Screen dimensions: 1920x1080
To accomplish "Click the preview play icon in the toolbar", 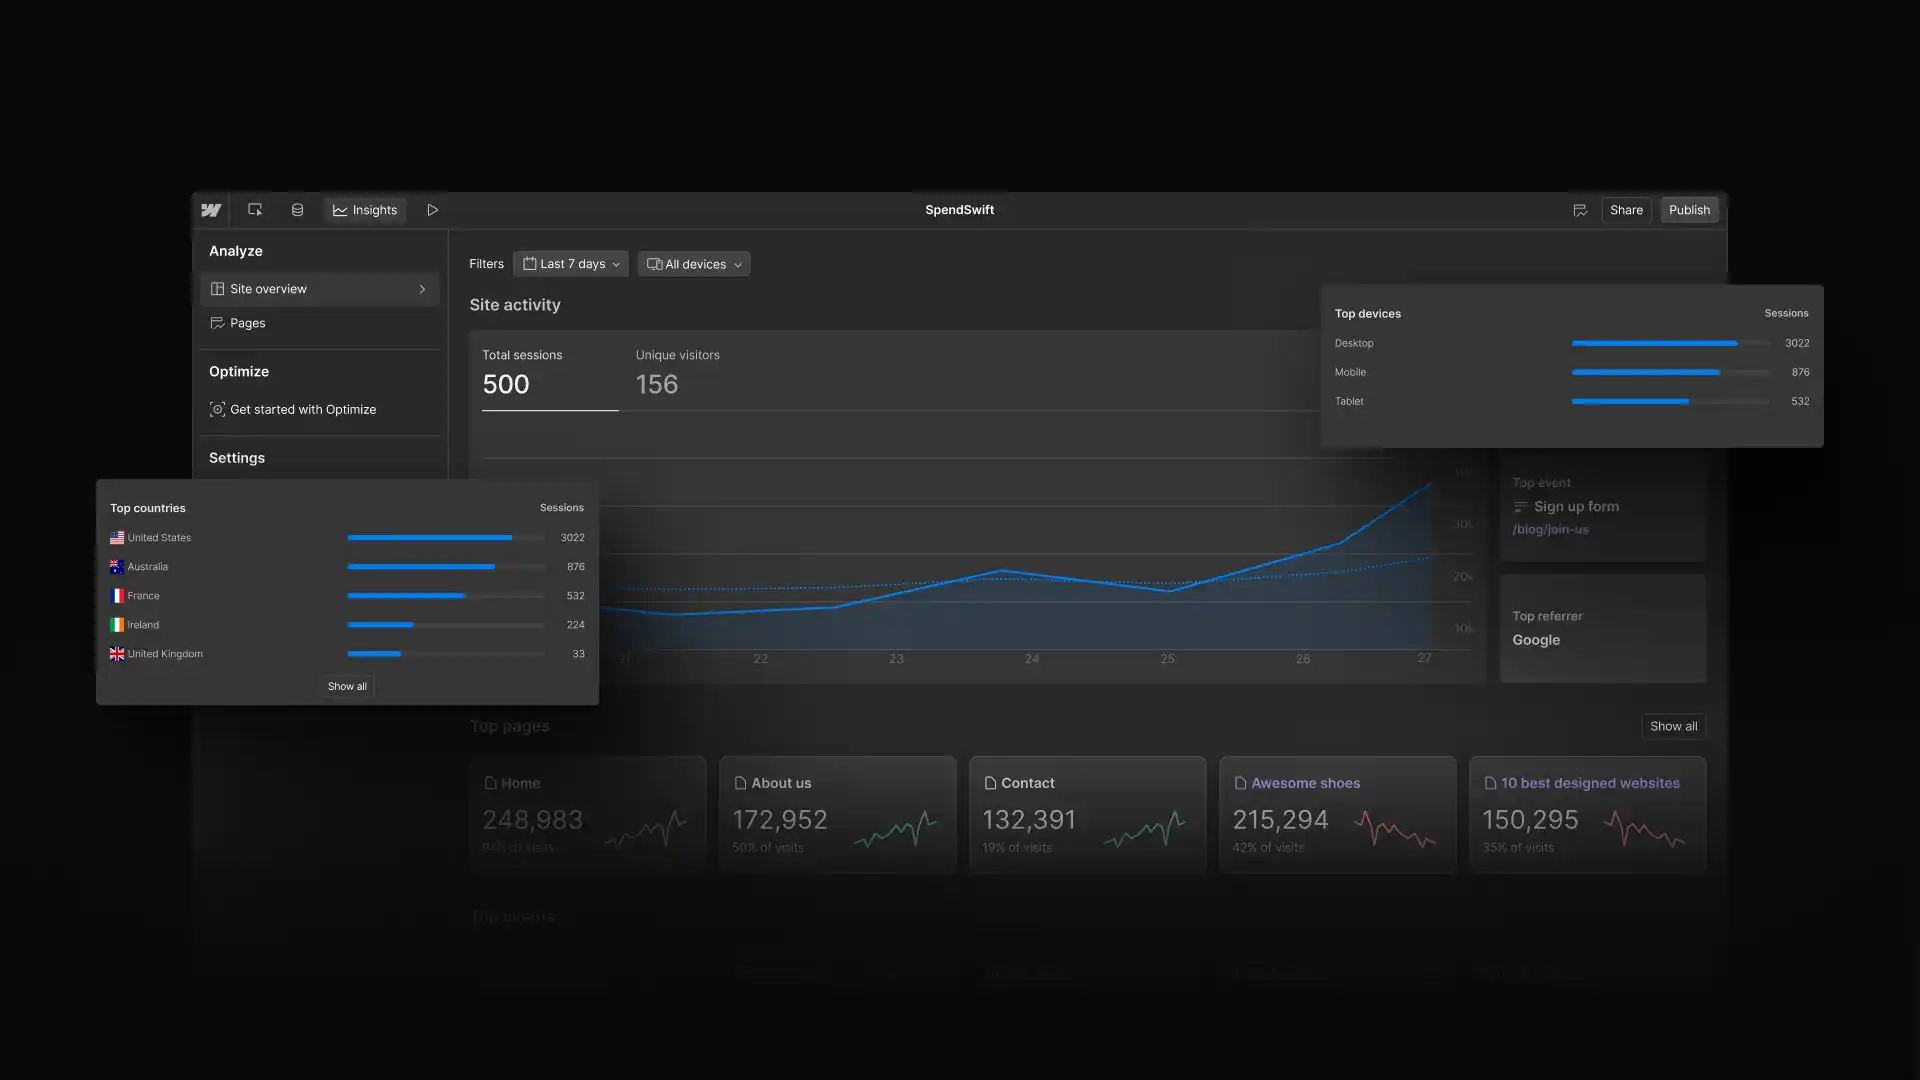I will pos(432,210).
